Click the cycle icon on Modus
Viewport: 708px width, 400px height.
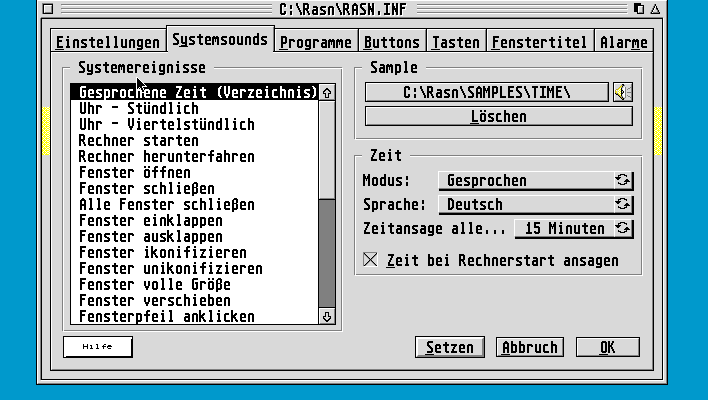coord(623,181)
